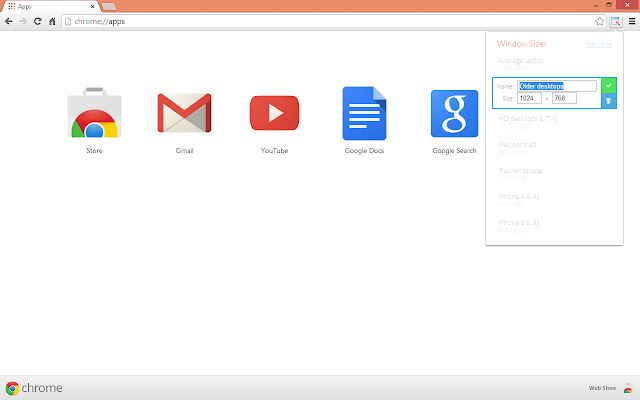Go back to the previous page
The height and width of the screenshot is (400, 640).
pos(9,21)
